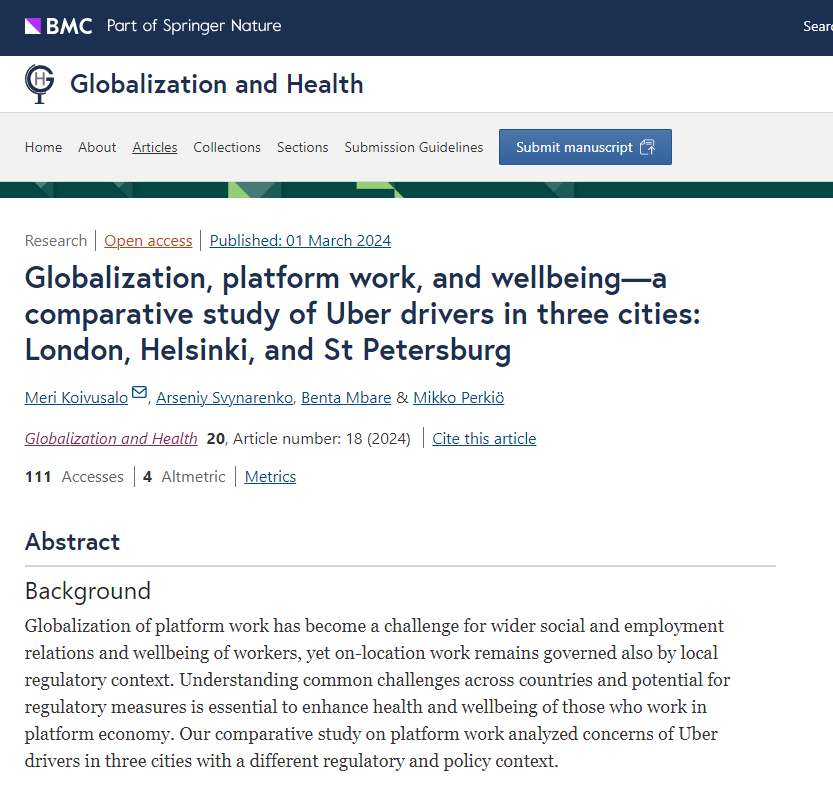Click the Globalization and Health journal title heading
The width and height of the screenshot is (833, 800).
point(217,84)
